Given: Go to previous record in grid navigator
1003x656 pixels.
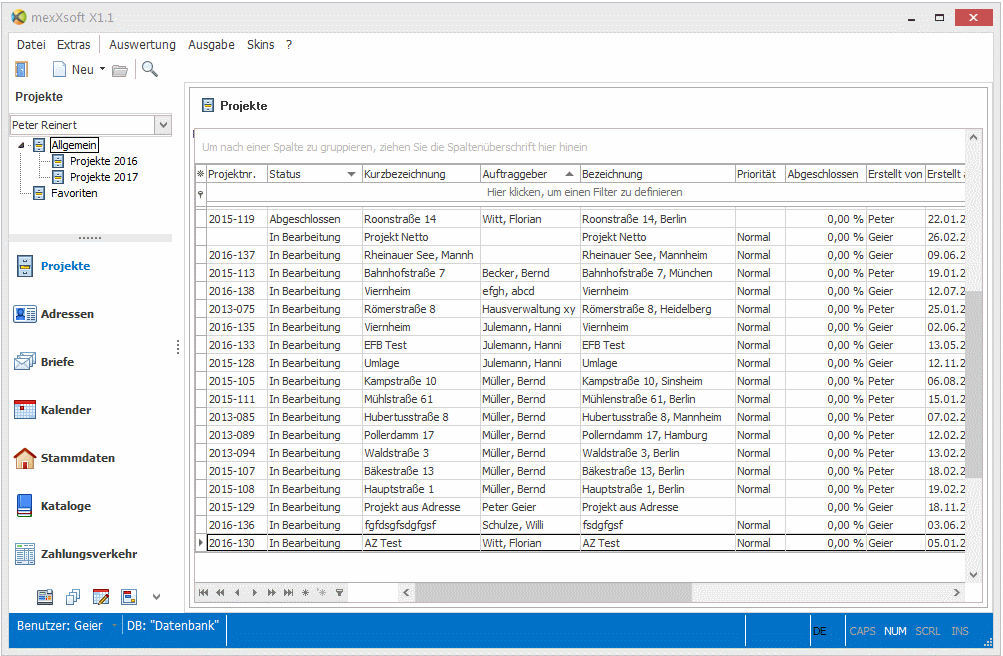Looking at the screenshot, I should [237, 593].
